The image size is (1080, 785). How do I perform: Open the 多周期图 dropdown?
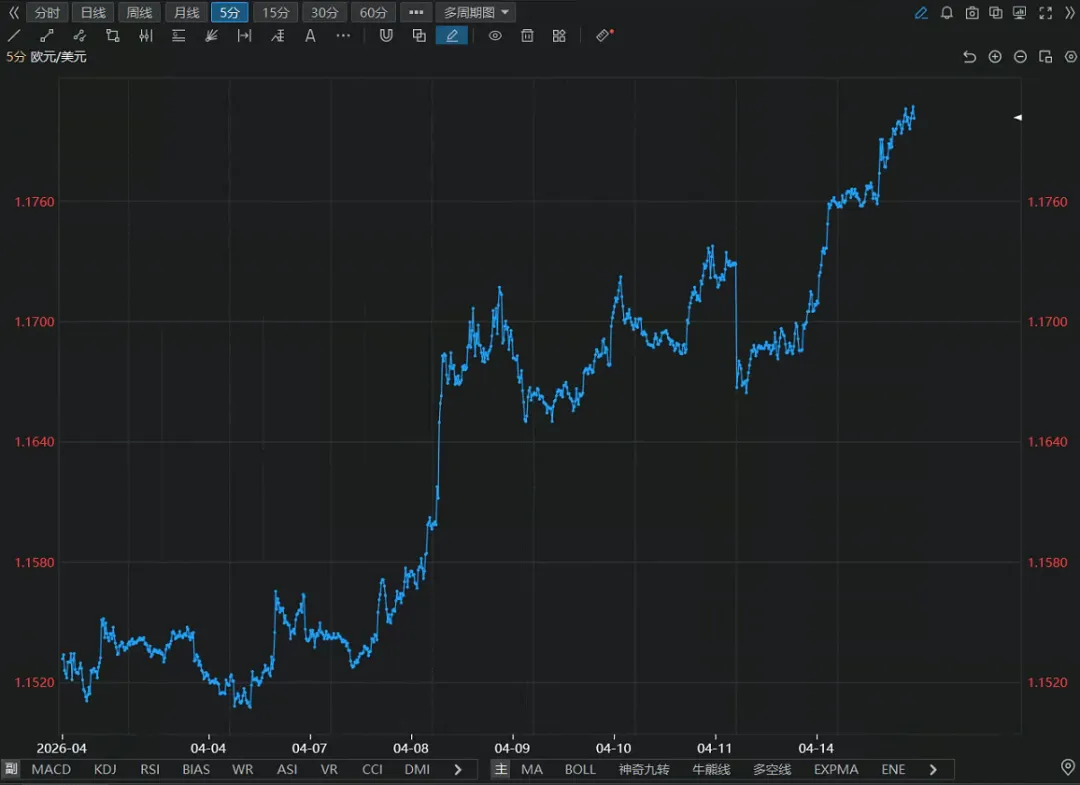tap(475, 12)
